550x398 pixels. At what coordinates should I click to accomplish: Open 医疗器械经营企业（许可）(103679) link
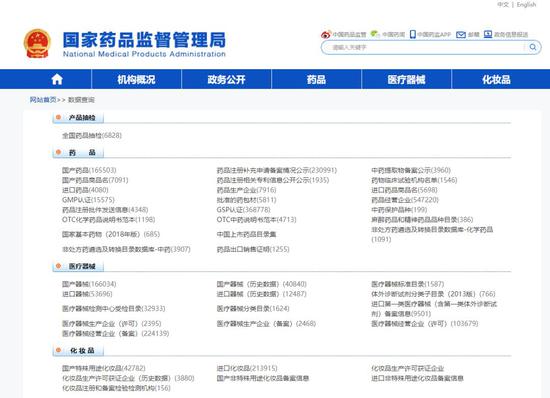coord(425,323)
